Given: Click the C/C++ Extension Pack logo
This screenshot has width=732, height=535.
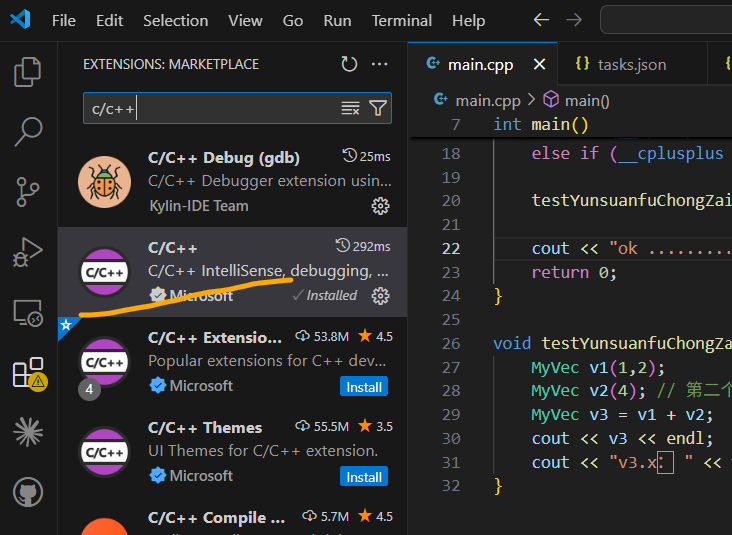Looking at the screenshot, I should click(x=105, y=362).
